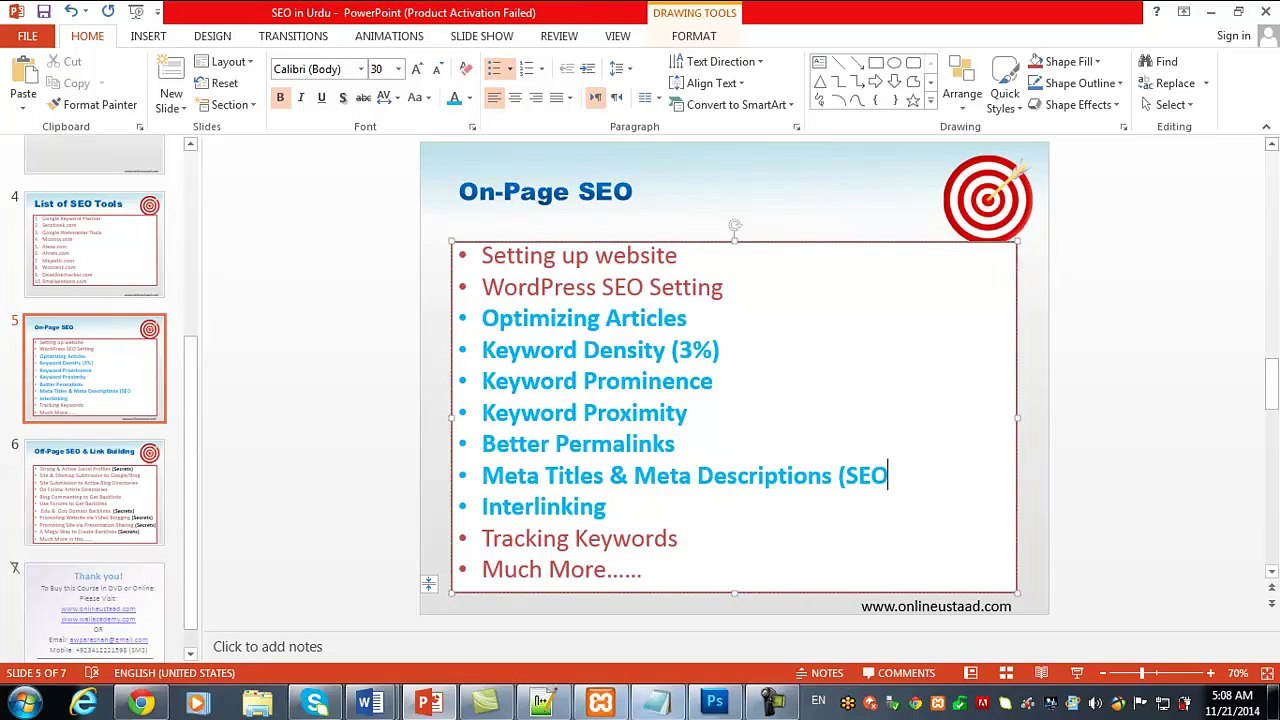Open Shape Effects dropdown
This screenshot has height=720, width=1280.
(1074, 105)
